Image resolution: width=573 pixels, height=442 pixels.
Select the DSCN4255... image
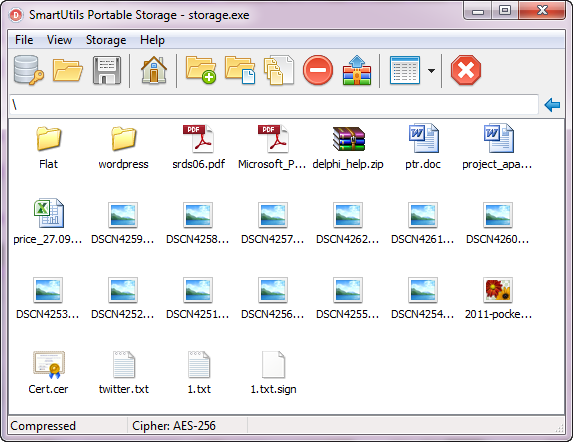click(348, 297)
